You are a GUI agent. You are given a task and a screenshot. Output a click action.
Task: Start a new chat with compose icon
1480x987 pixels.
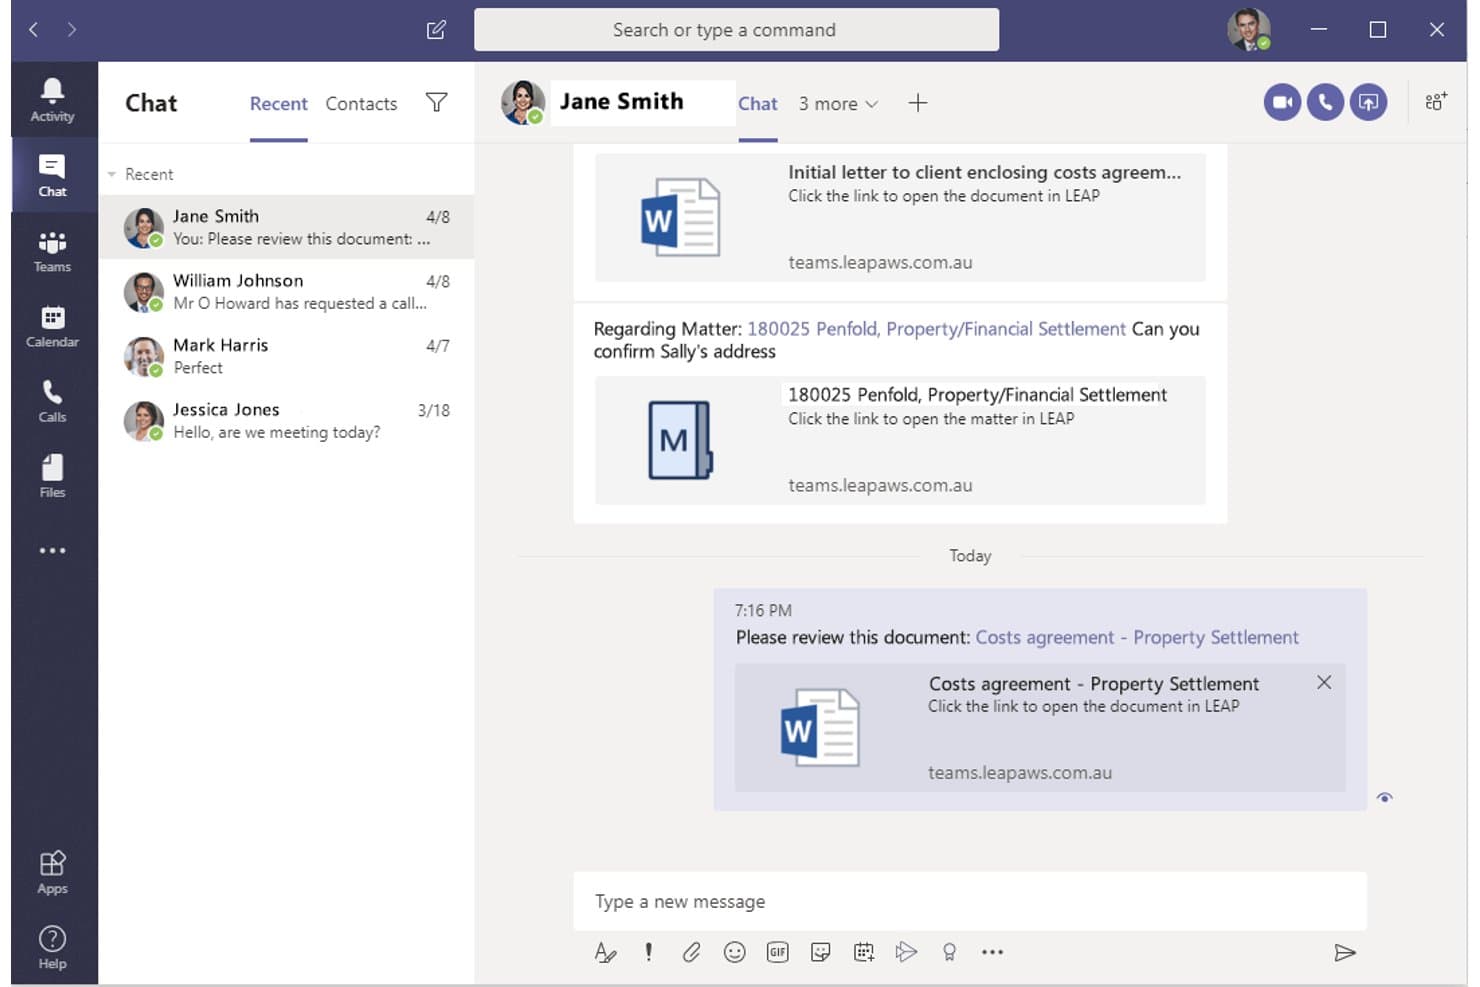coord(436,30)
